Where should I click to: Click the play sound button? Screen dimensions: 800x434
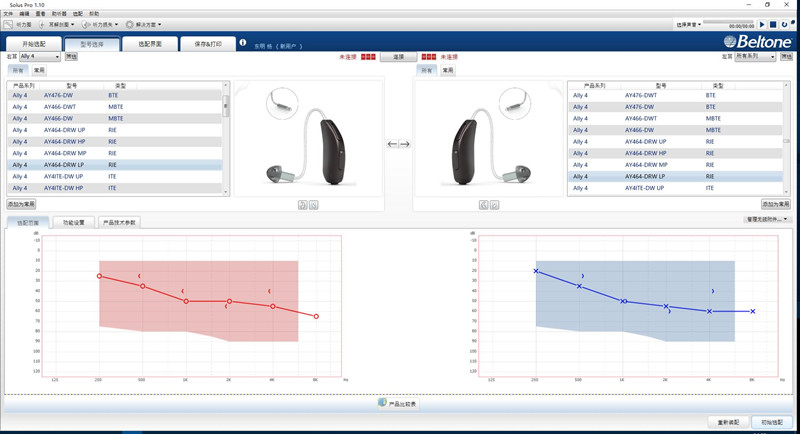point(761,24)
